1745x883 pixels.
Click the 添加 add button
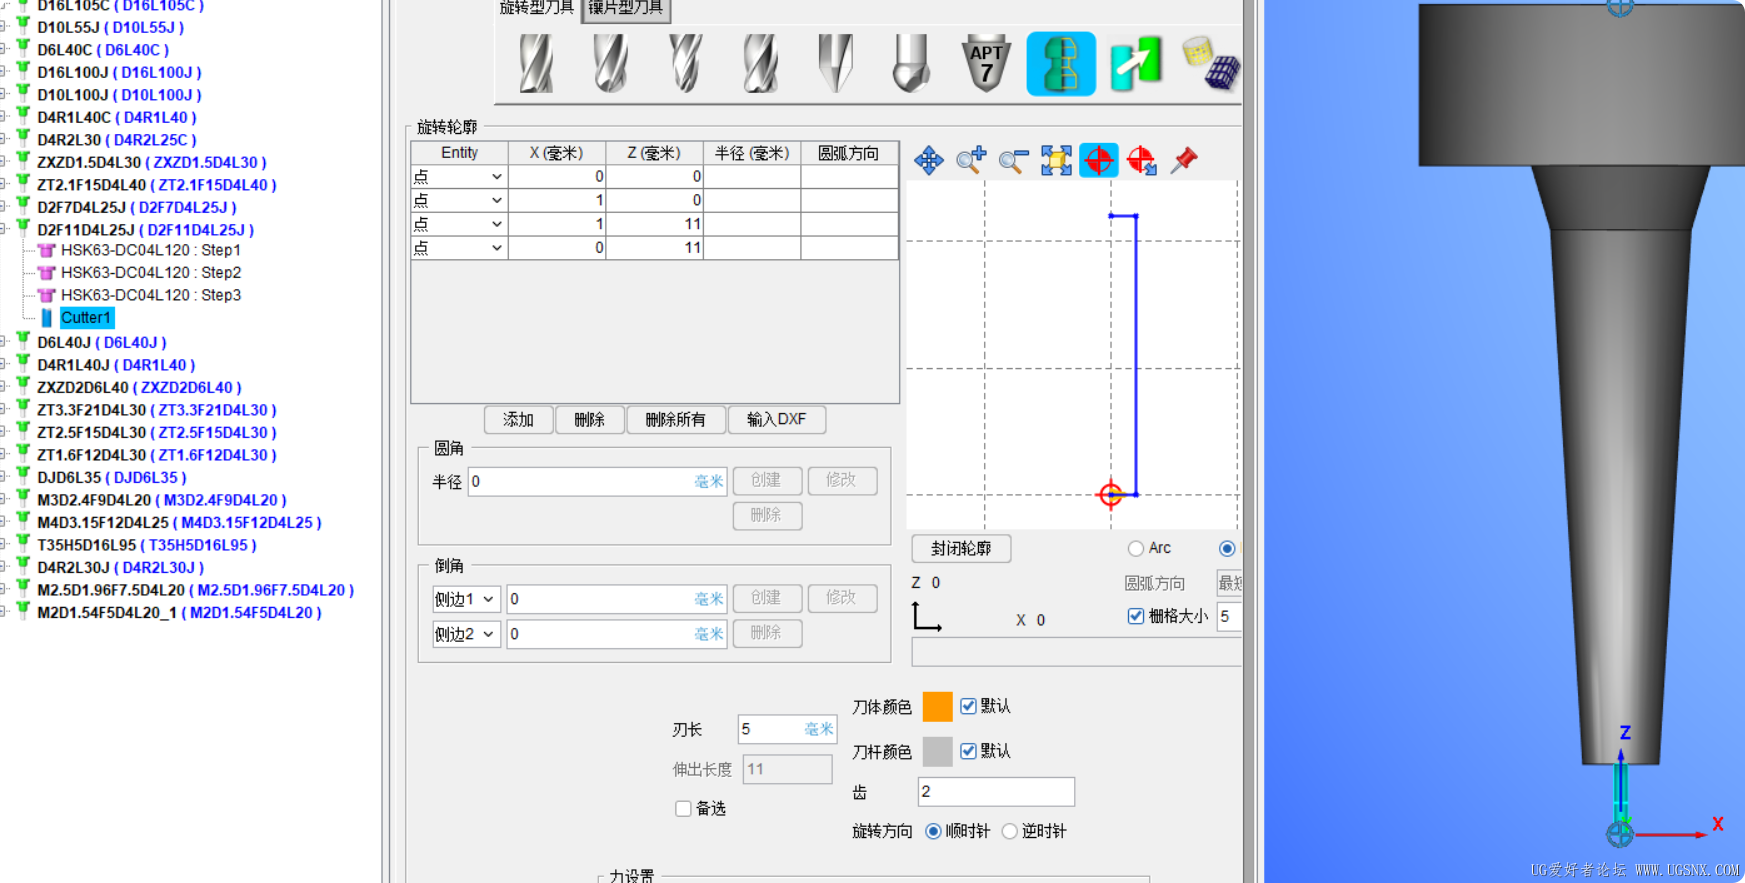coord(519,420)
